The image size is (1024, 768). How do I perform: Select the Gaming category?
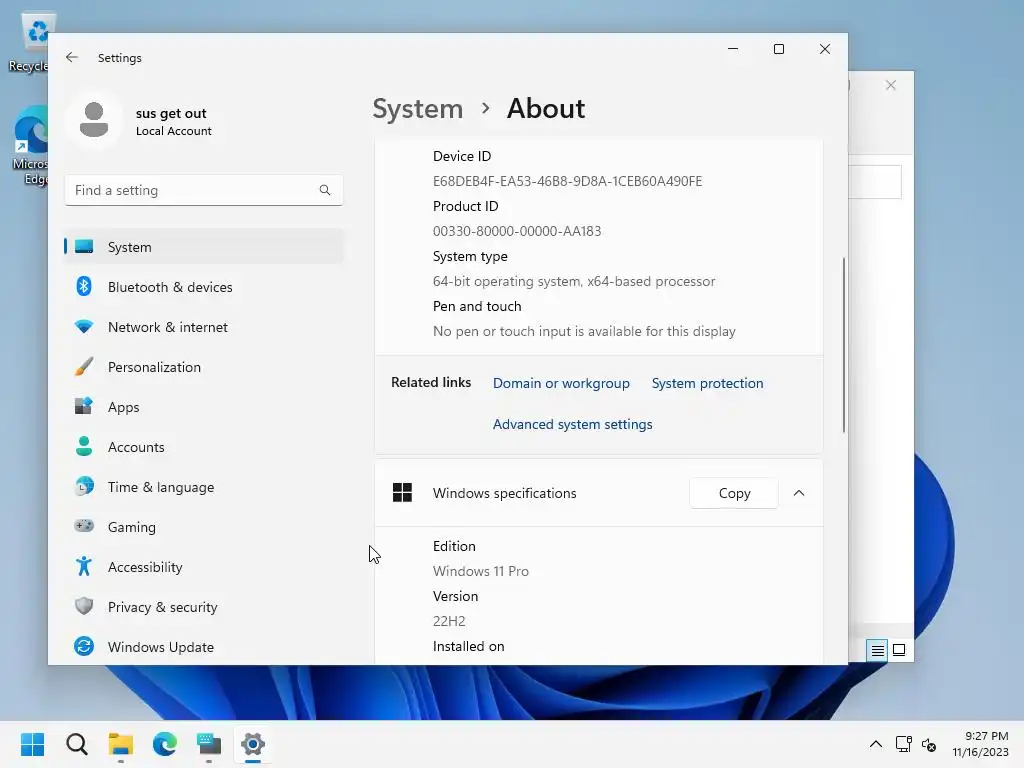204,526
